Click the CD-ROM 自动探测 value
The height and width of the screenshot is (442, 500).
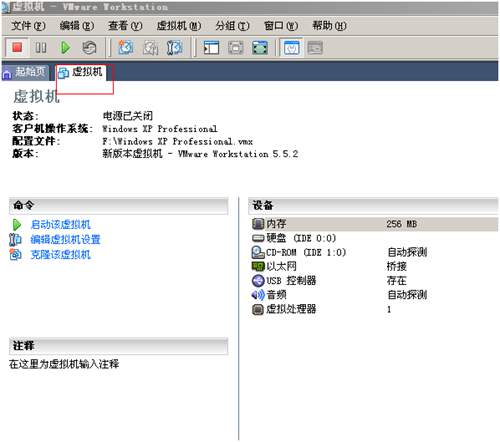click(x=407, y=252)
